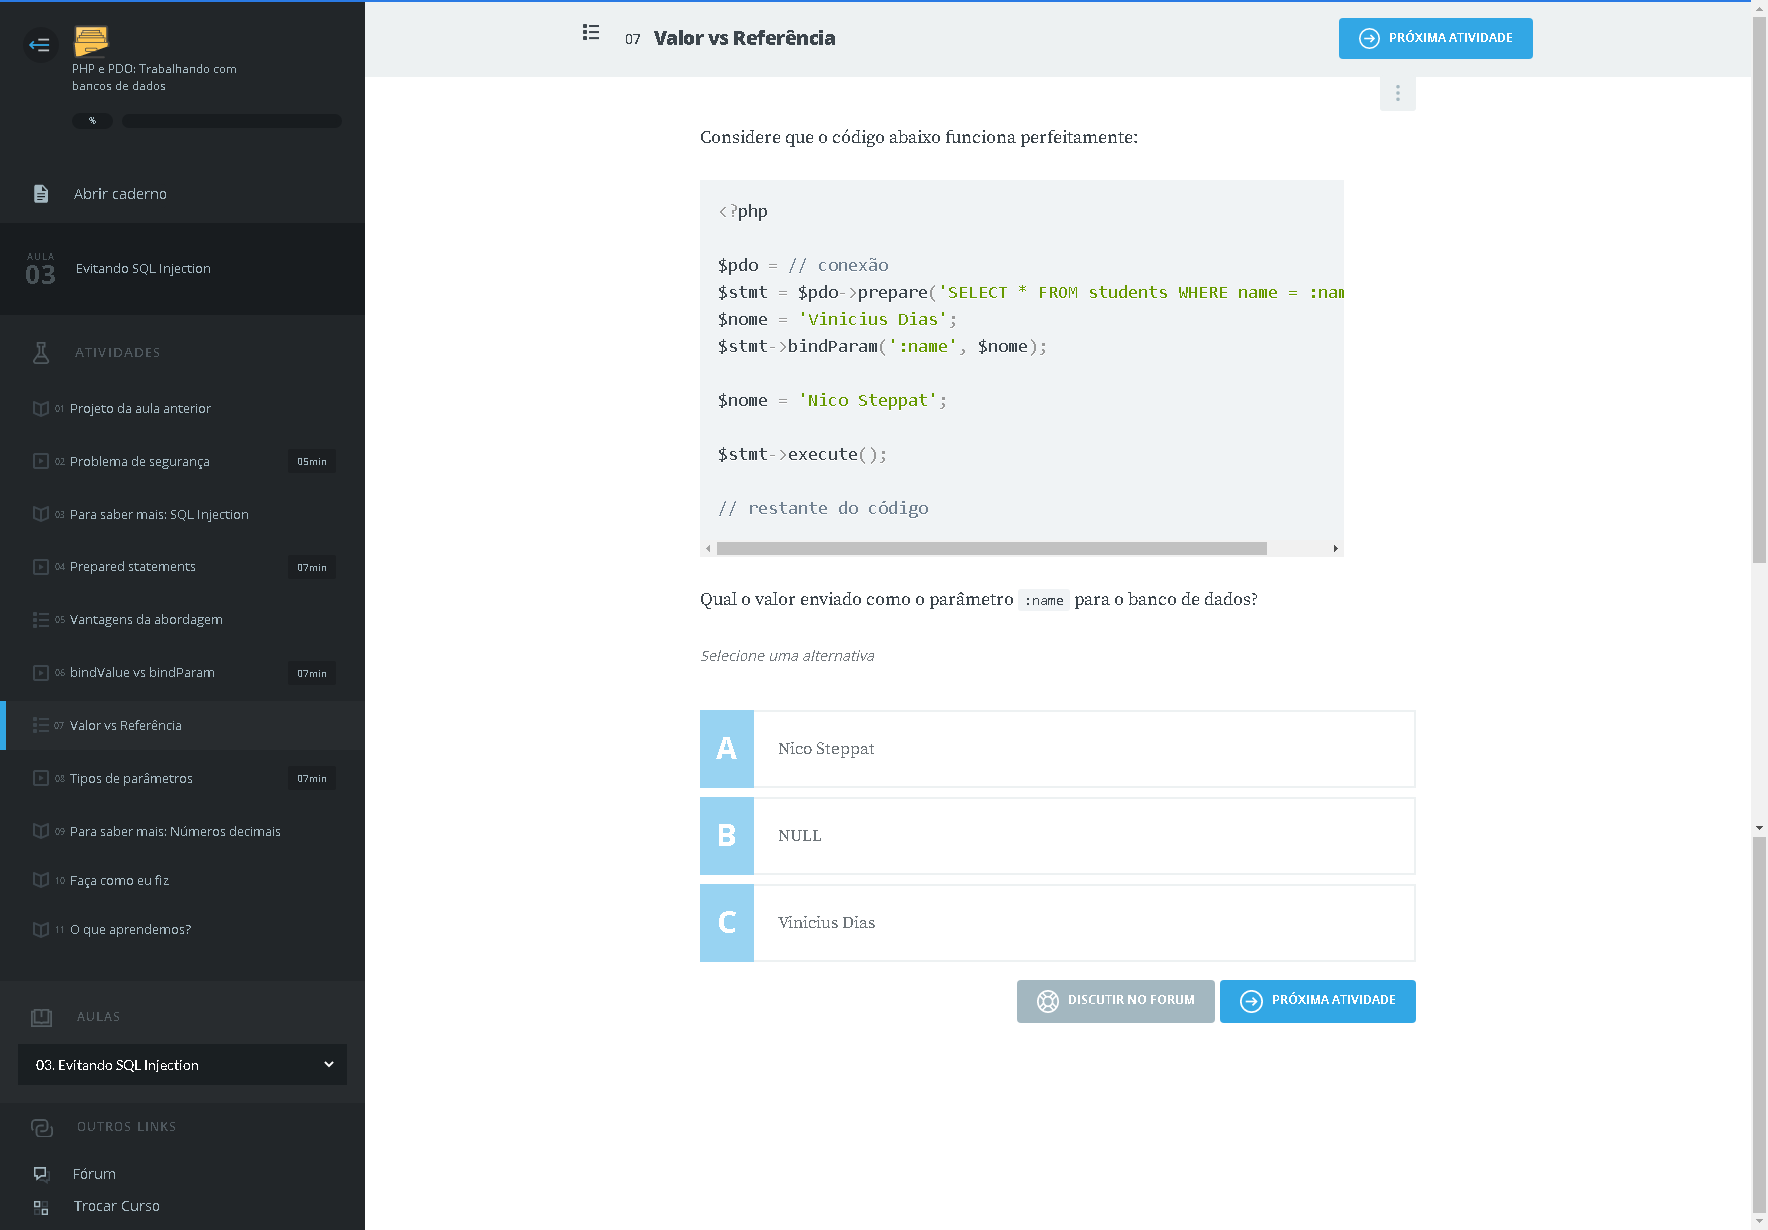Click the Trocar Curso icon
The height and width of the screenshot is (1230, 1768).
point(41,1207)
